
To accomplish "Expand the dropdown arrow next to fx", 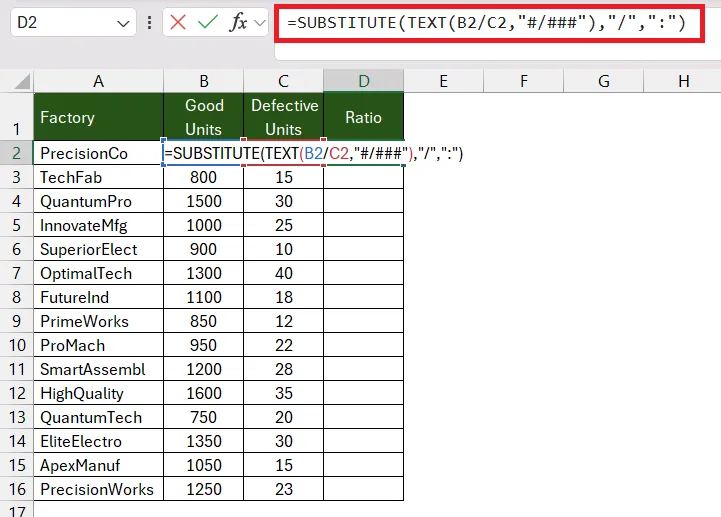I will [260, 23].
